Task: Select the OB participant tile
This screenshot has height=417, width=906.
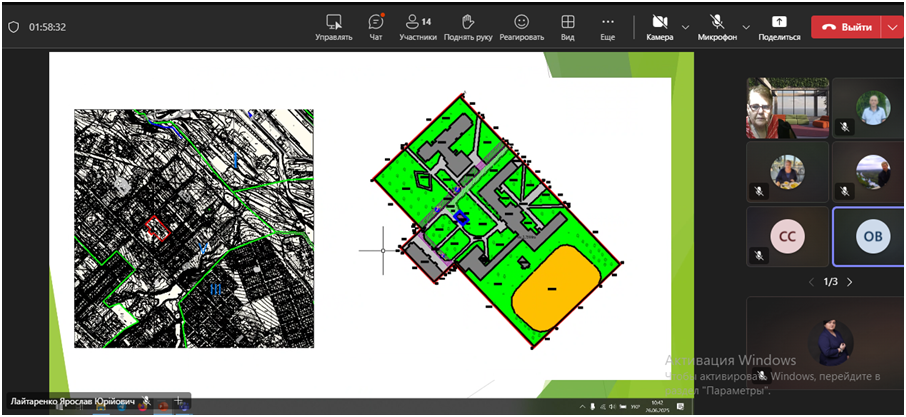Action: tap(869, 236)
